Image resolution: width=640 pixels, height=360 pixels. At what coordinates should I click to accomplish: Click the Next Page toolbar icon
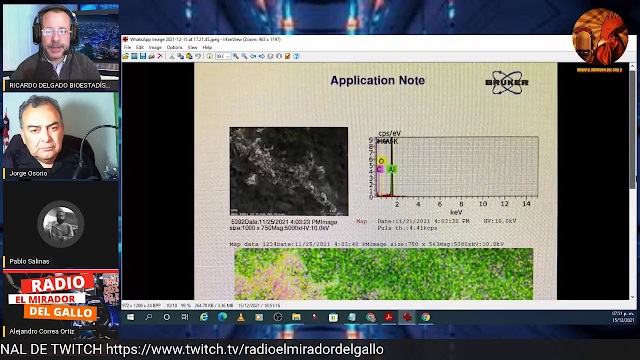[x=279, y=56]
